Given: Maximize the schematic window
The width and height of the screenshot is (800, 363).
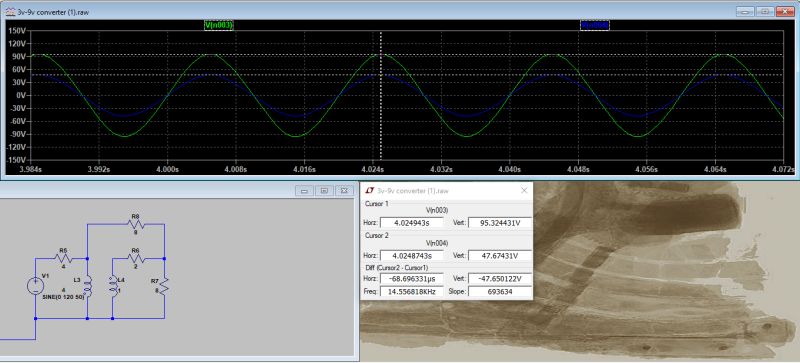Looking at the screenshot, I should point(324,191).
